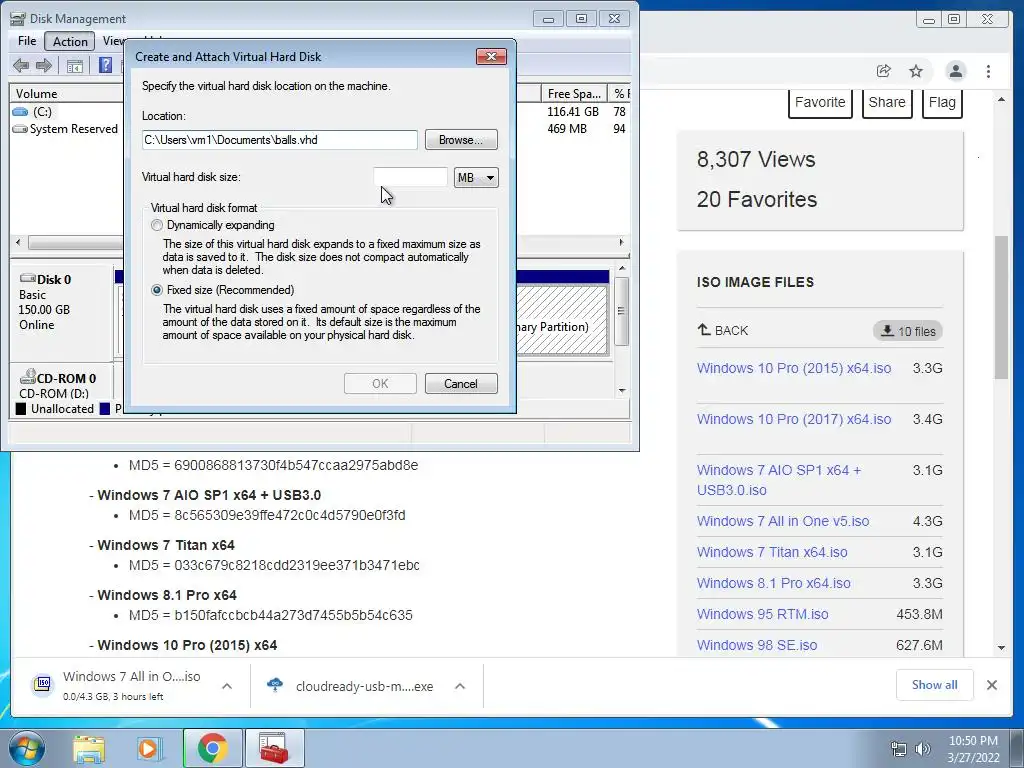Click the OK button in the dialog
The width and height of the screenshot is (1024, 768).
tap(380, 384)
